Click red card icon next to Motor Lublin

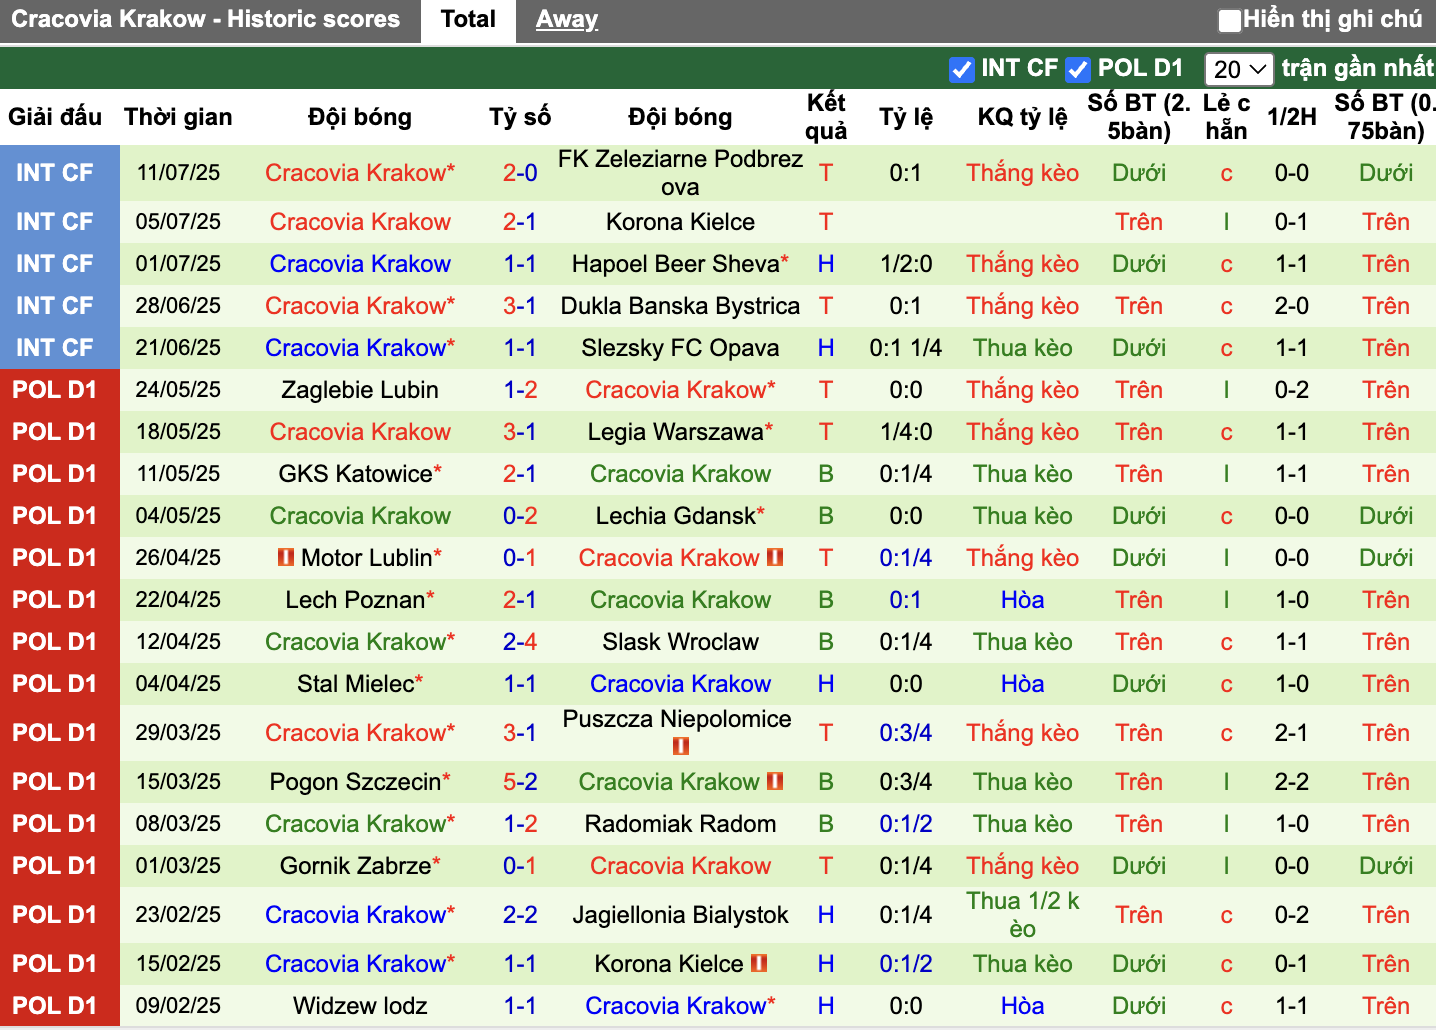(286, 557)
